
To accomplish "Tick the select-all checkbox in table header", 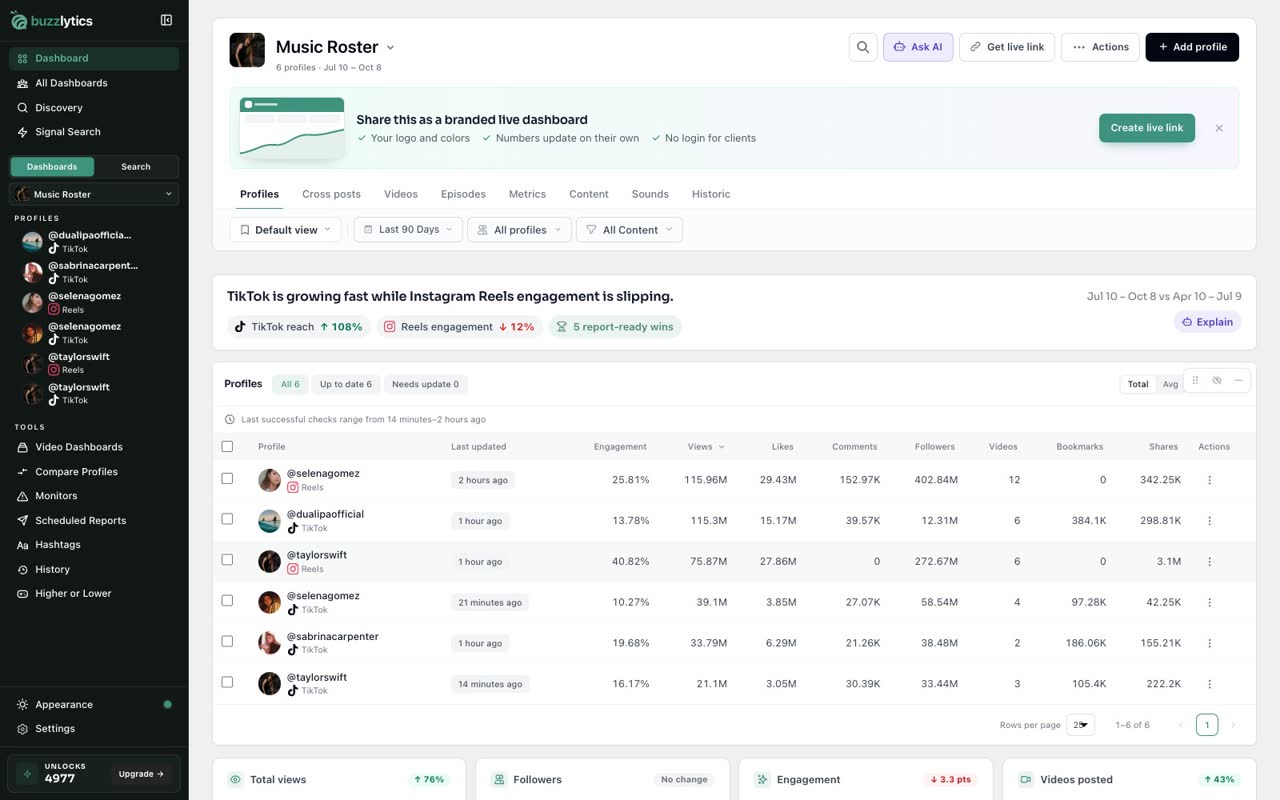I will click(227, 447).
